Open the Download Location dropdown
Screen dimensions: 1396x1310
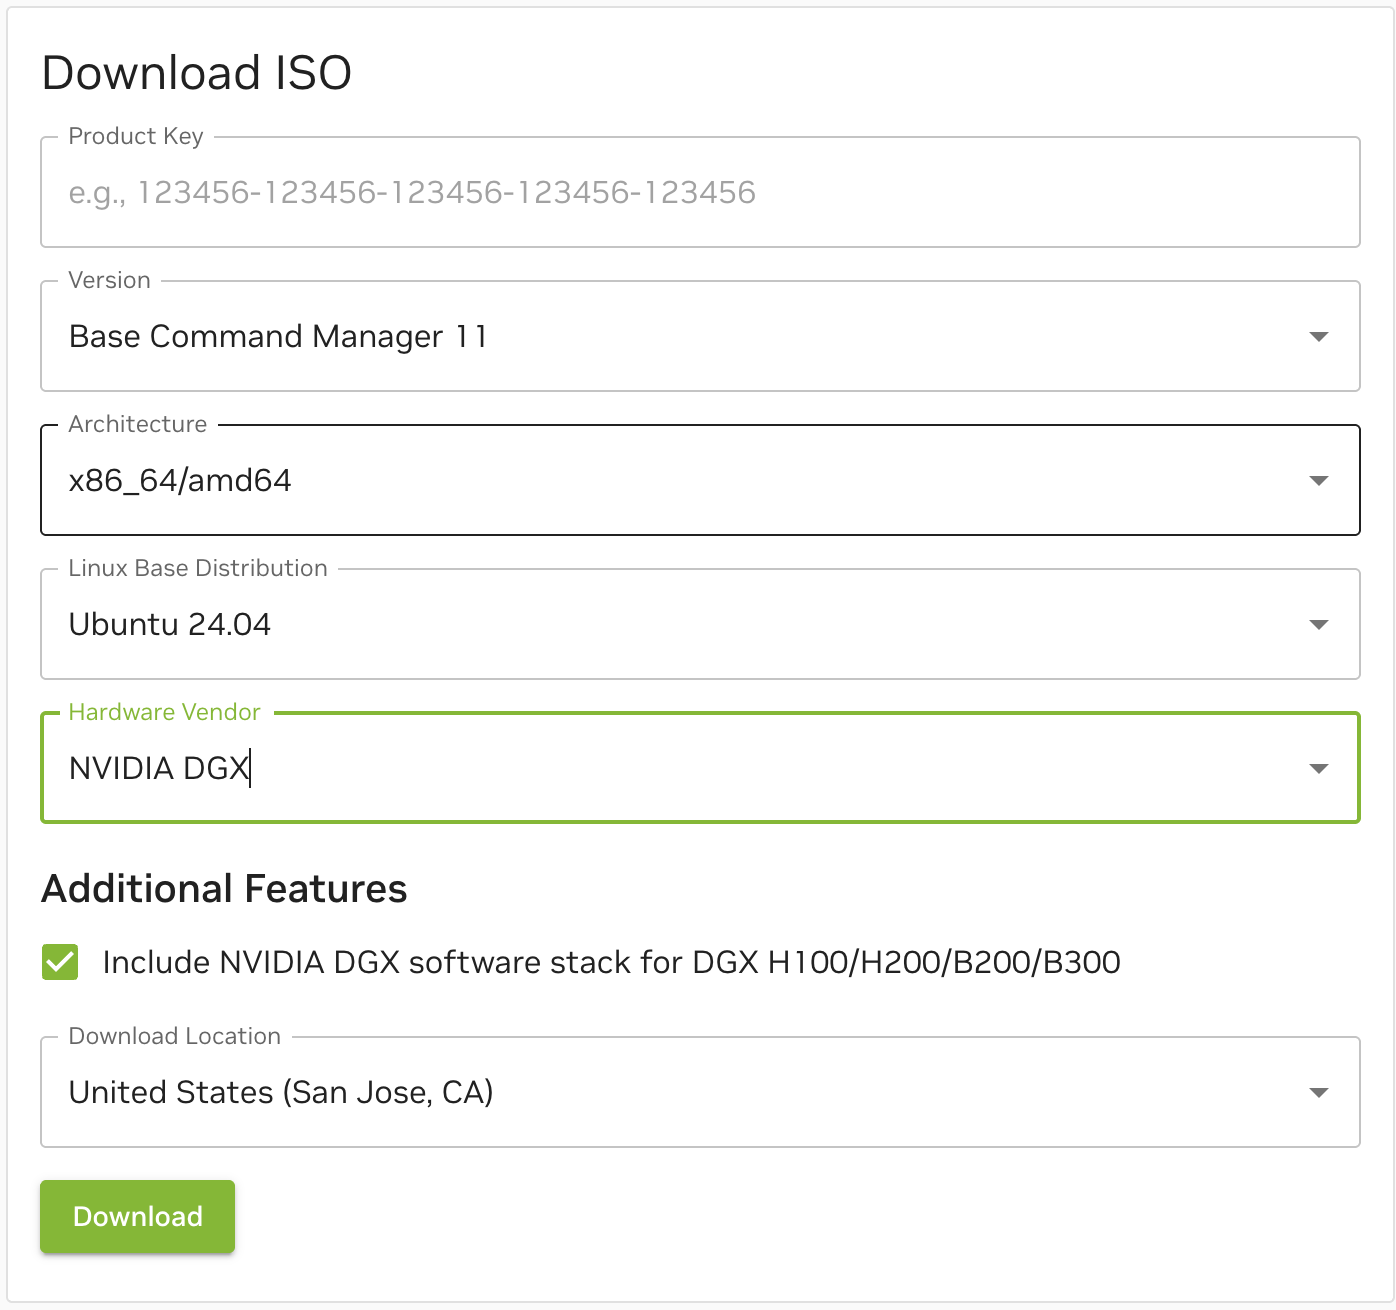(x=700, y=1092)
